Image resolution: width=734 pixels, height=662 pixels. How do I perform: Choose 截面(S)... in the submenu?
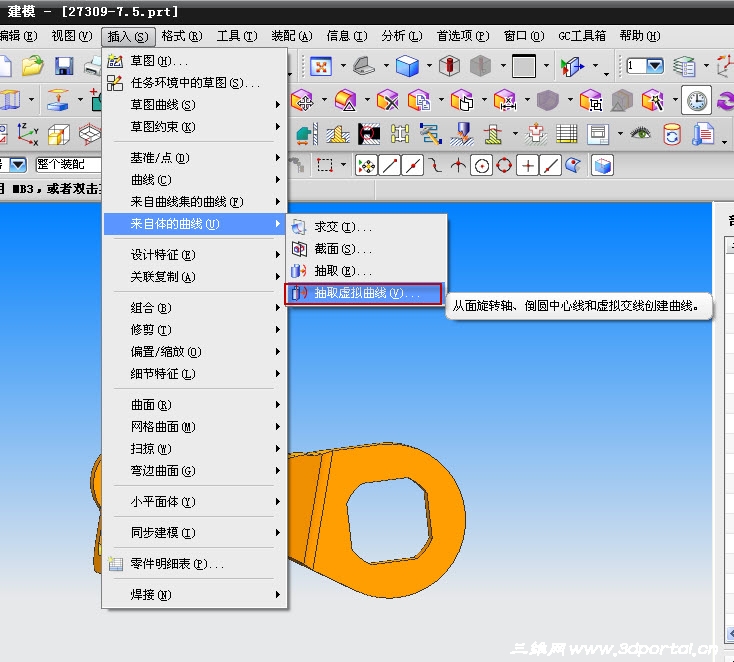tap(367, 249)
